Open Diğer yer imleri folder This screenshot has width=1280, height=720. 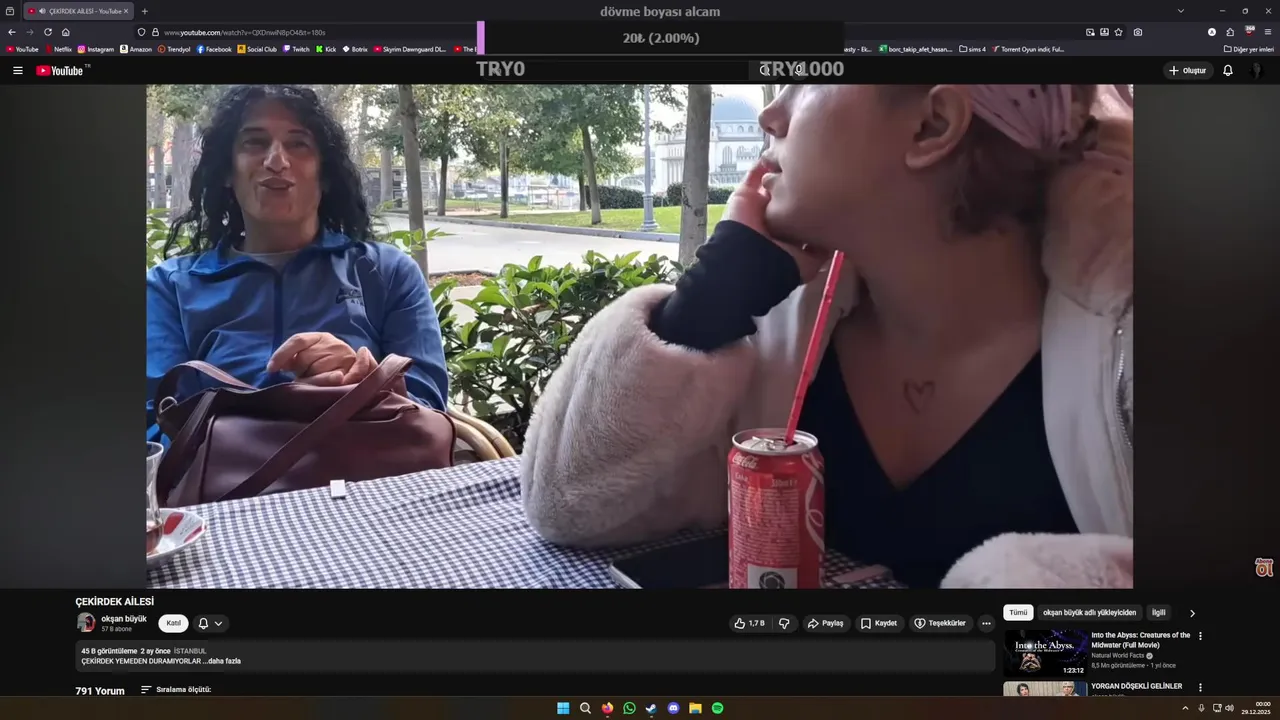1249,49
